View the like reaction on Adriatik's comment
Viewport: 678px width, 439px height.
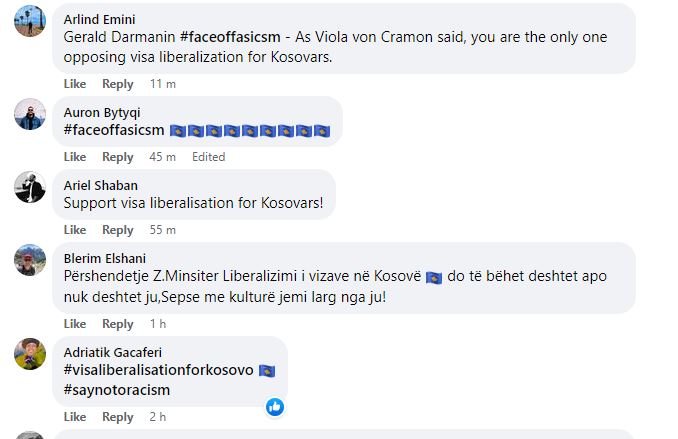[275, 407]
